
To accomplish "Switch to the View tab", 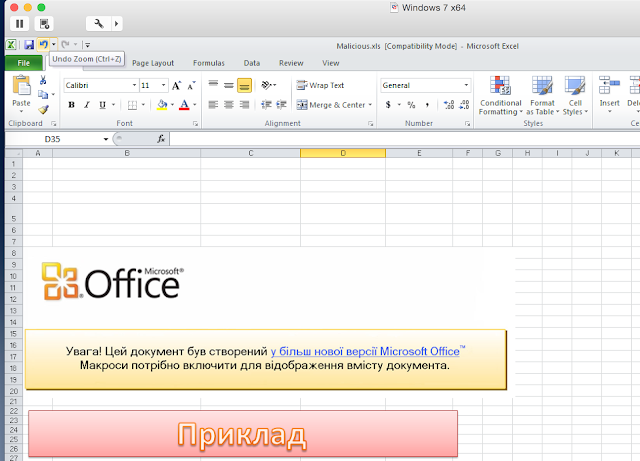I will (x=331, y=63).
